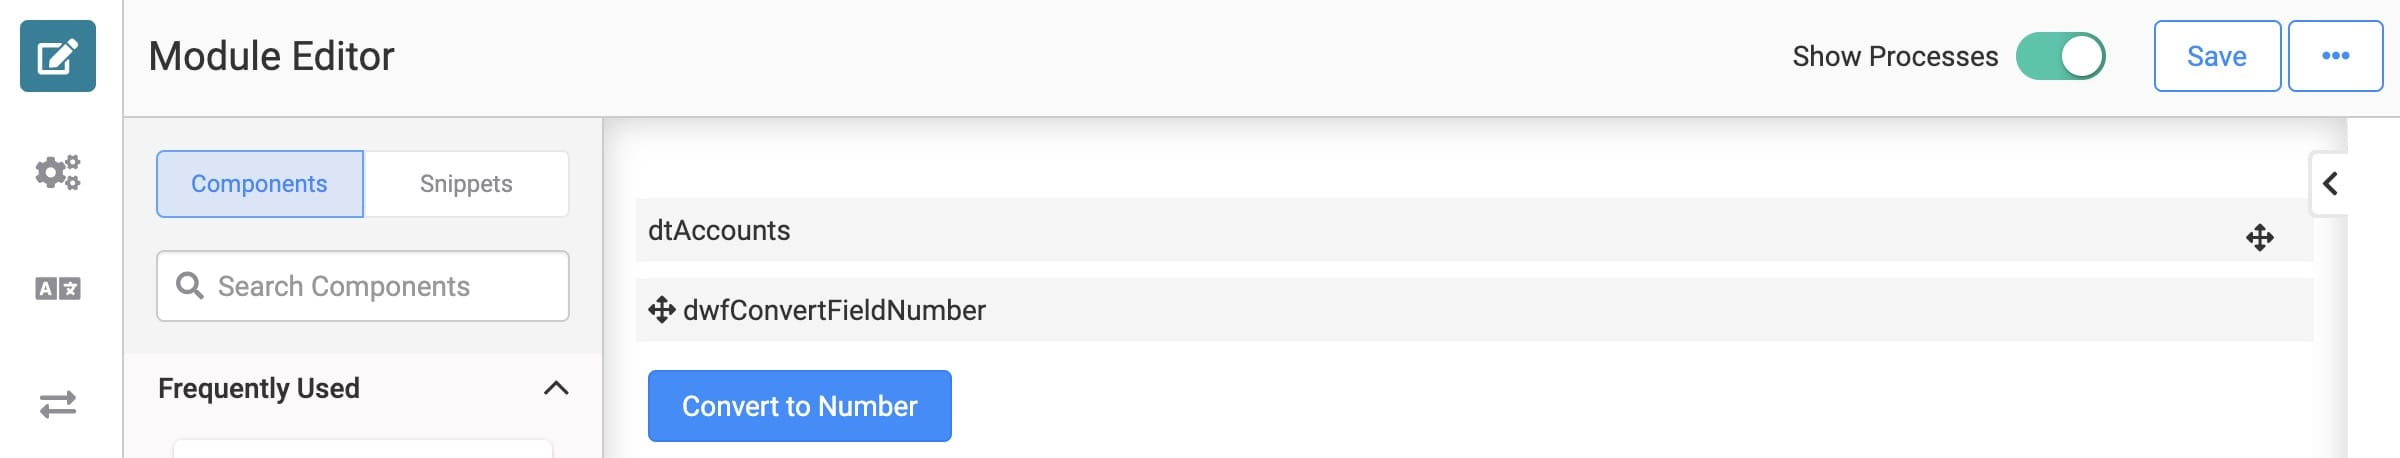This screenshot has width=2400, height=458.
Task: Select the dwfConvertFieldNumber component row
Action: 1474,310
